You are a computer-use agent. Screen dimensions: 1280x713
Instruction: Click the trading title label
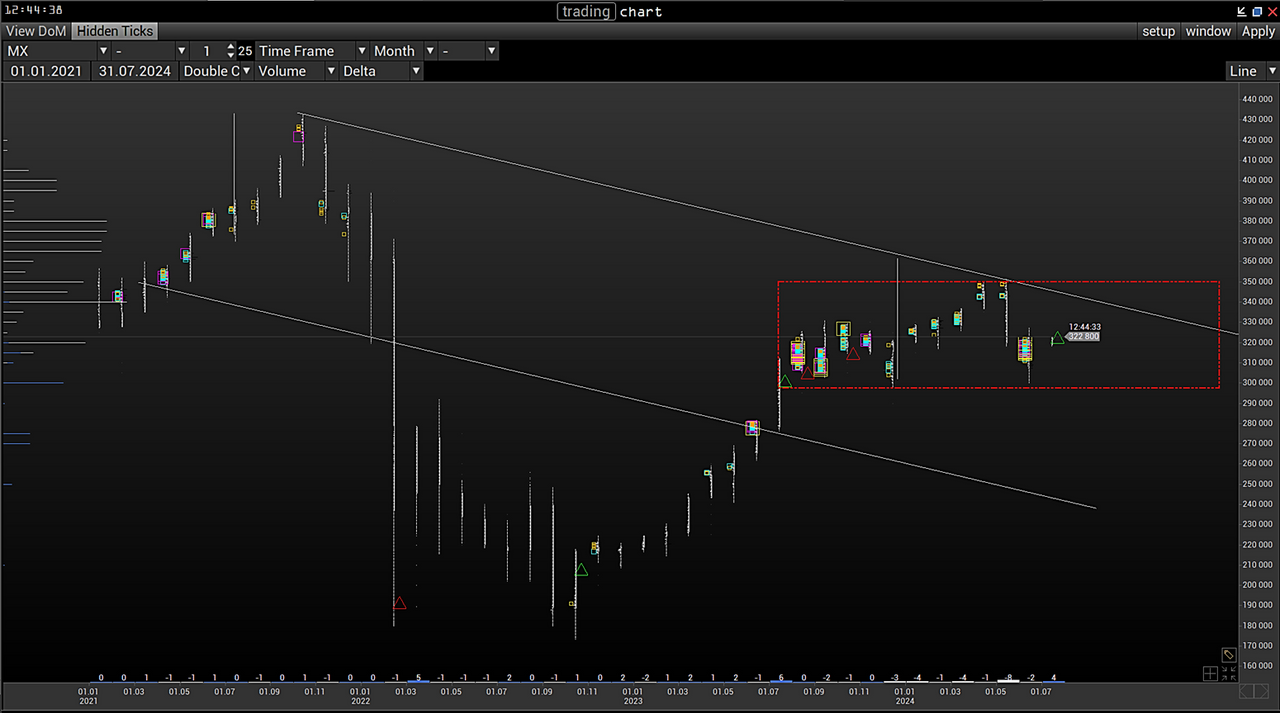(586, 12)
